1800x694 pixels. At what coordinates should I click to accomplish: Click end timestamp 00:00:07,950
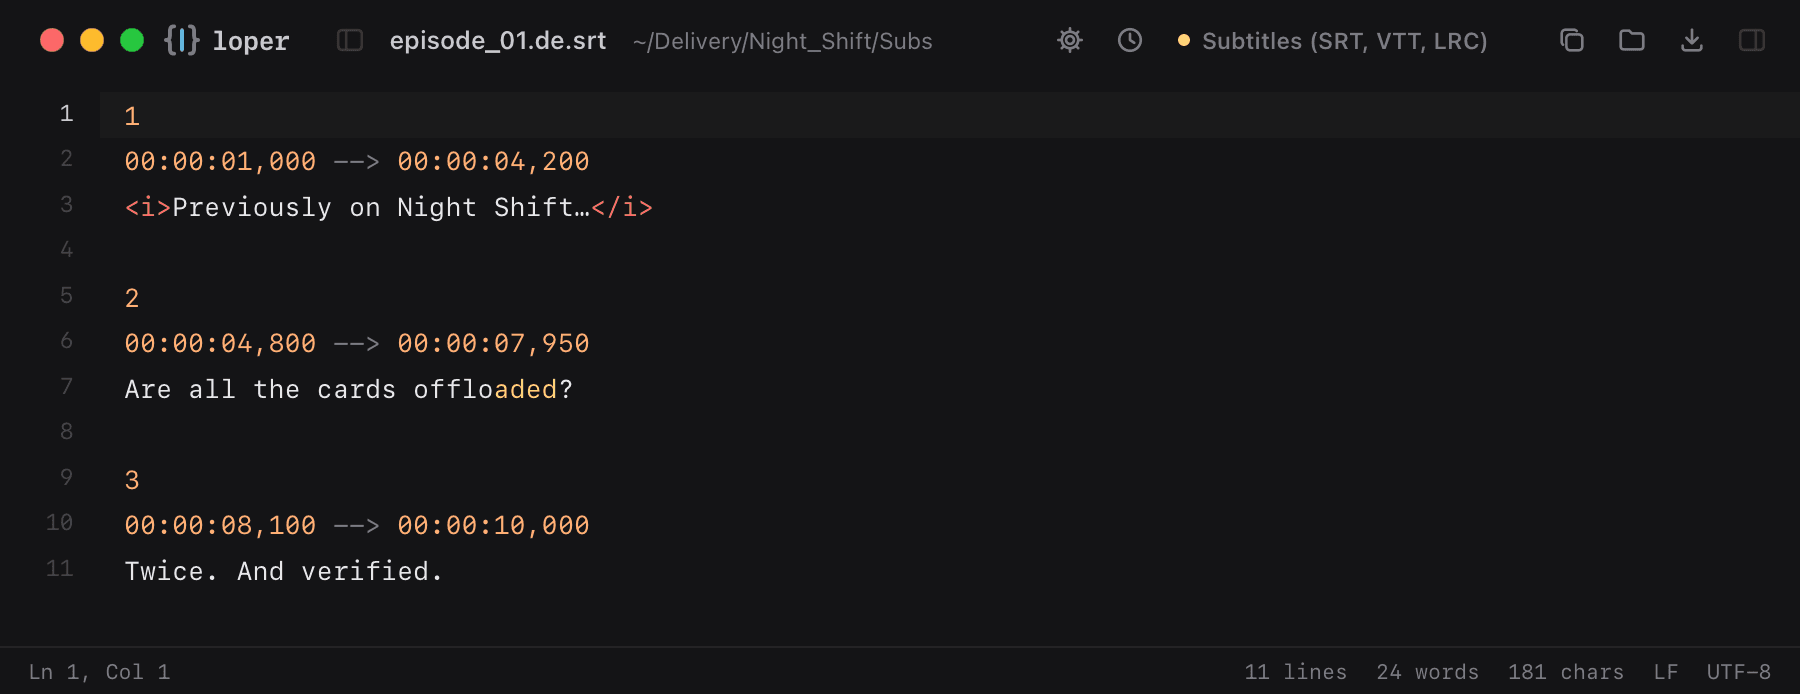[493, 343]
